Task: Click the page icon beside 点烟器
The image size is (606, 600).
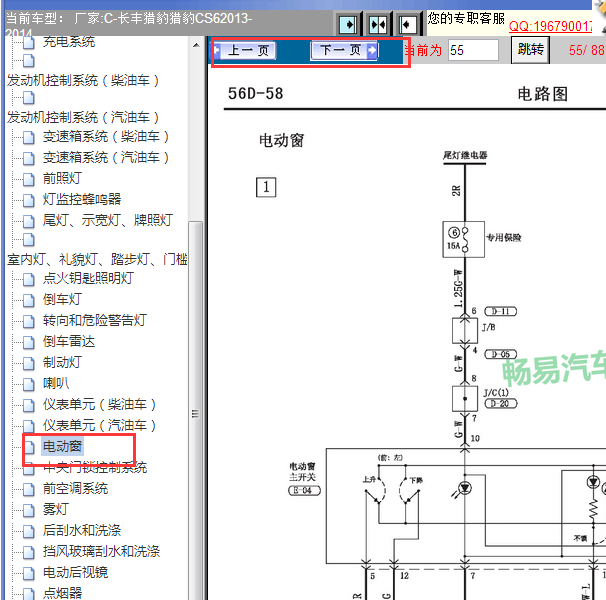Action: pos(29,594)
